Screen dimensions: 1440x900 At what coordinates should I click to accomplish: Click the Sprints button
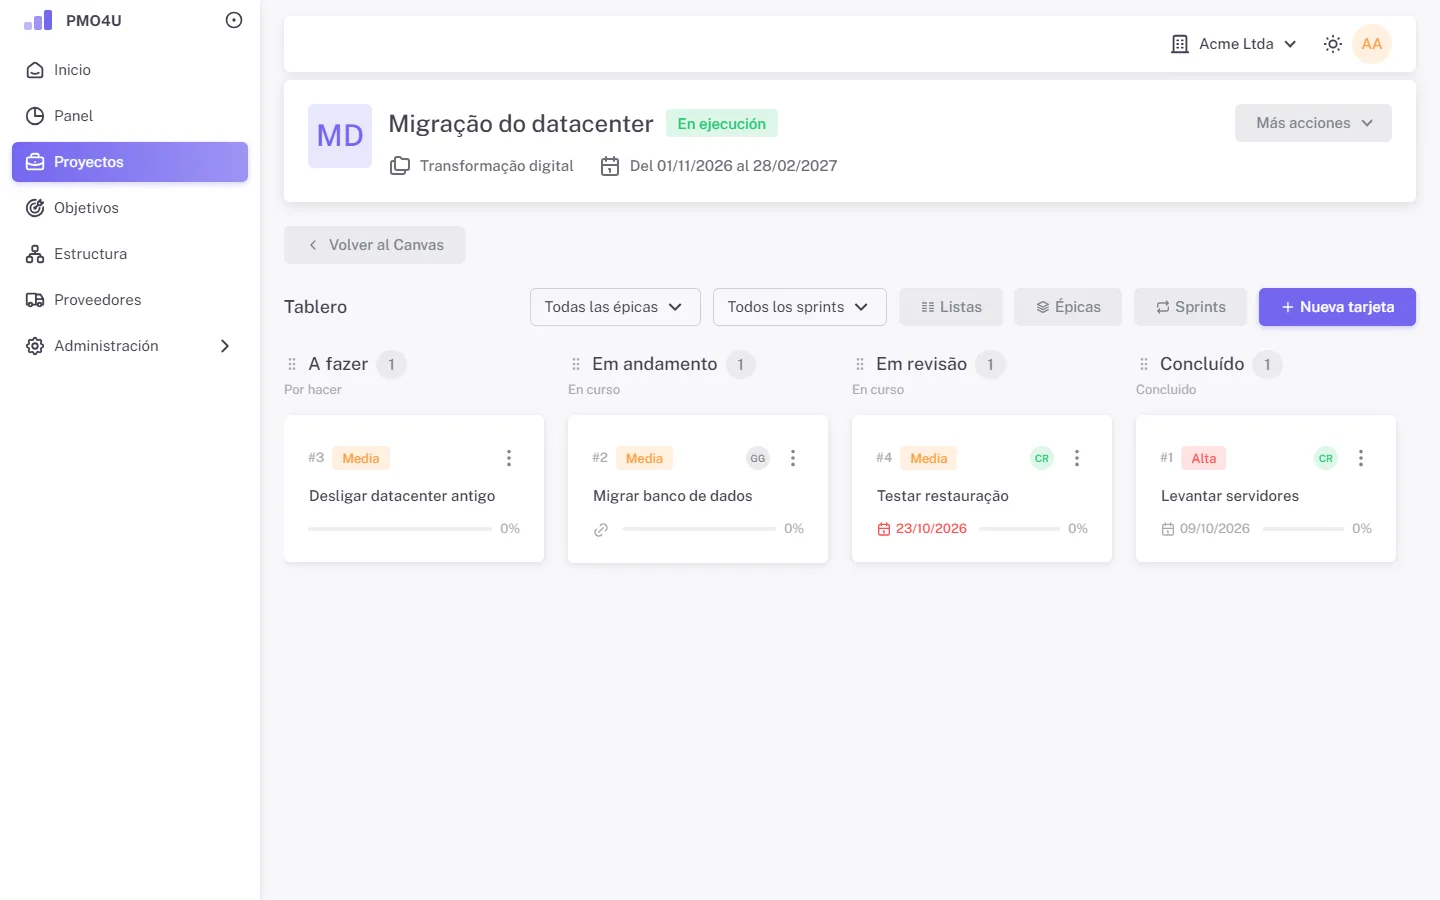1191,307
